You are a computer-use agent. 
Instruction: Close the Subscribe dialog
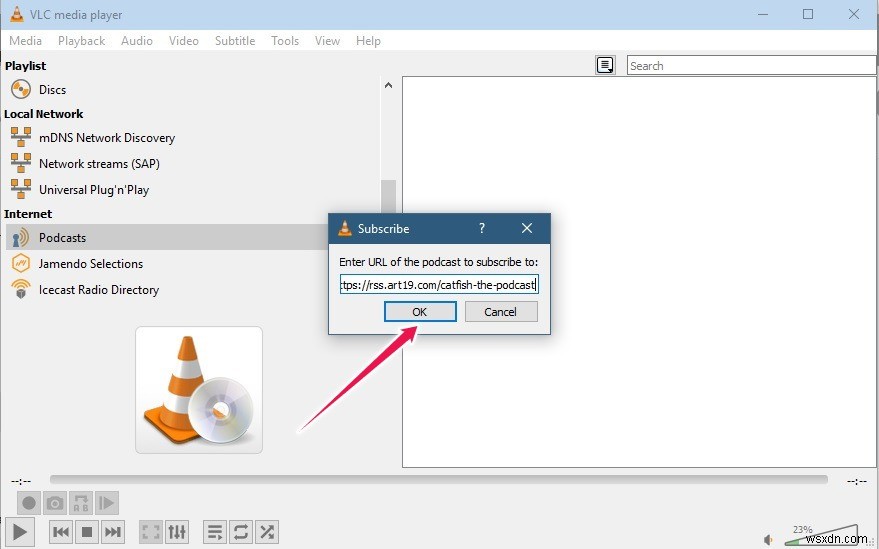point(527,228)
